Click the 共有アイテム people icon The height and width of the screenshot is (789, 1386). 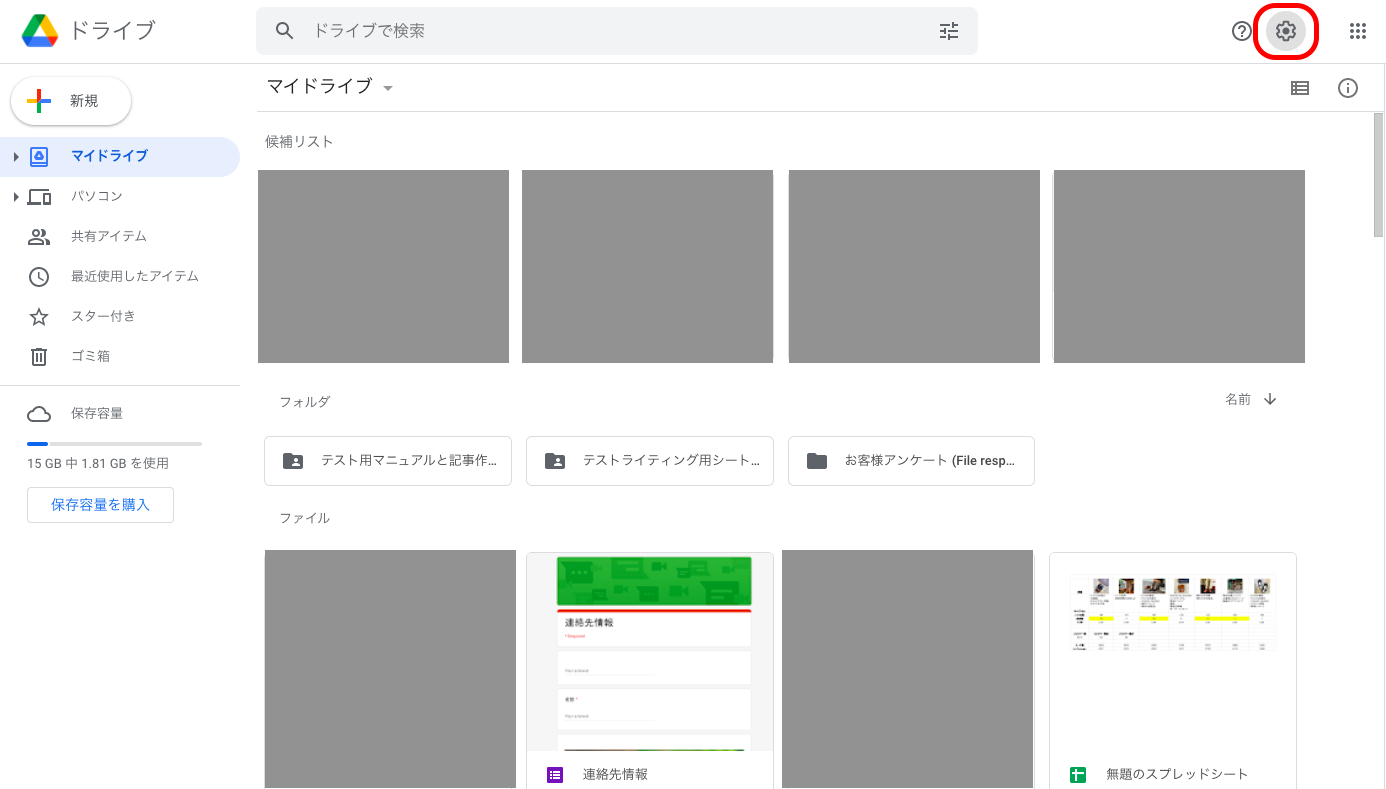(39, 236)
